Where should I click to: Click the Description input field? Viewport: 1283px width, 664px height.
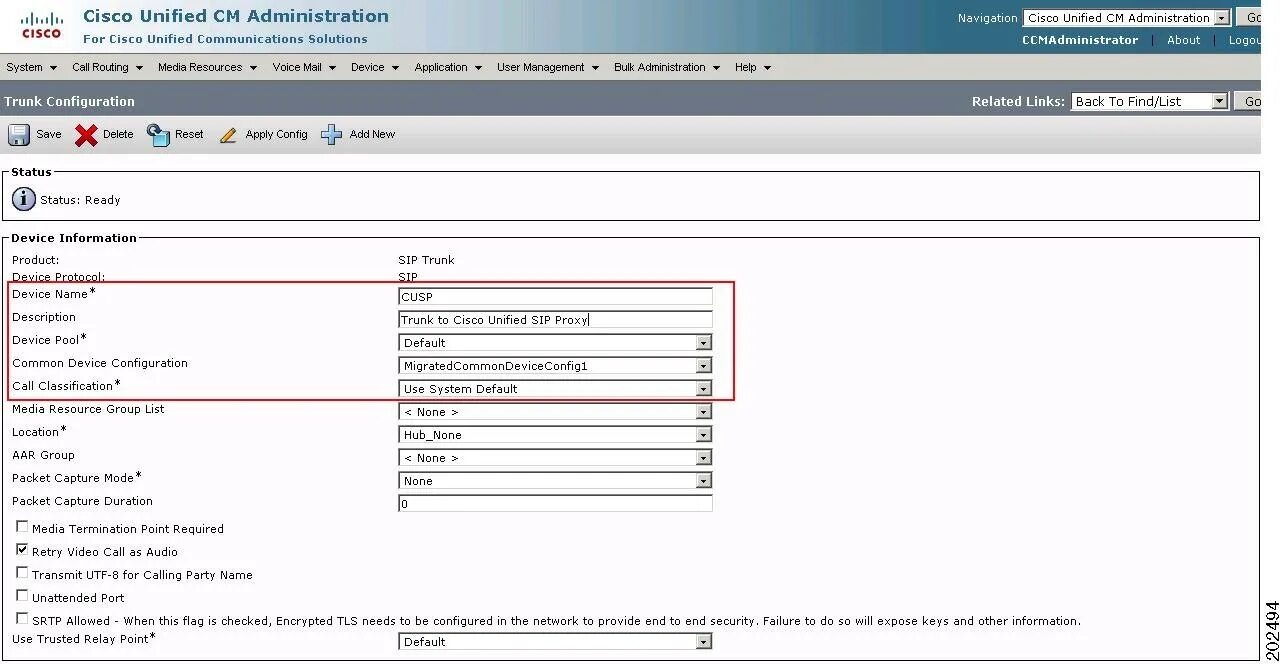click(555, 319)
